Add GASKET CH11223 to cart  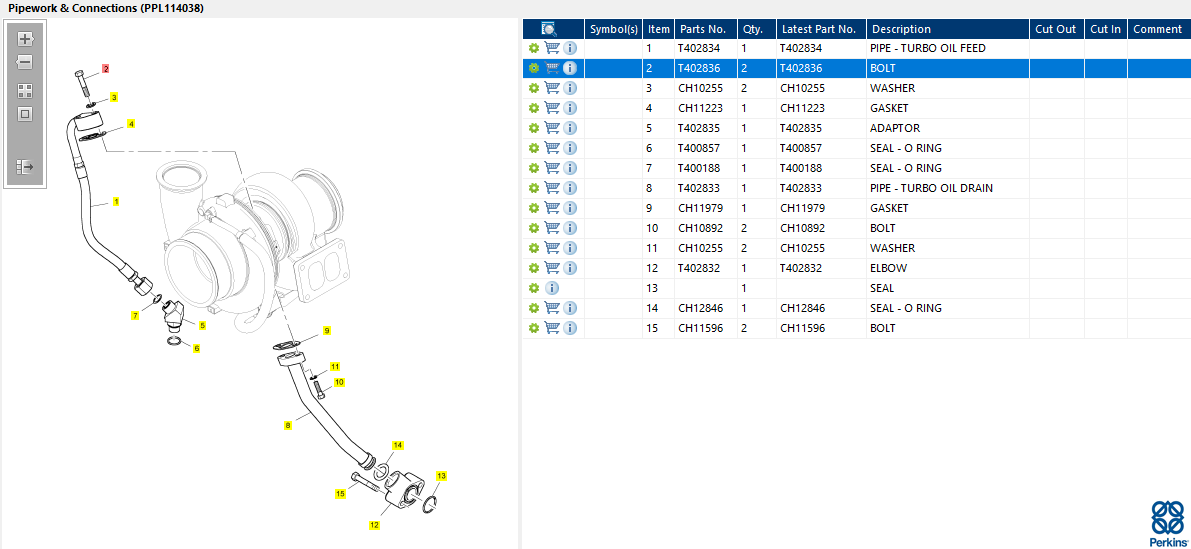[x=552, y=108]
